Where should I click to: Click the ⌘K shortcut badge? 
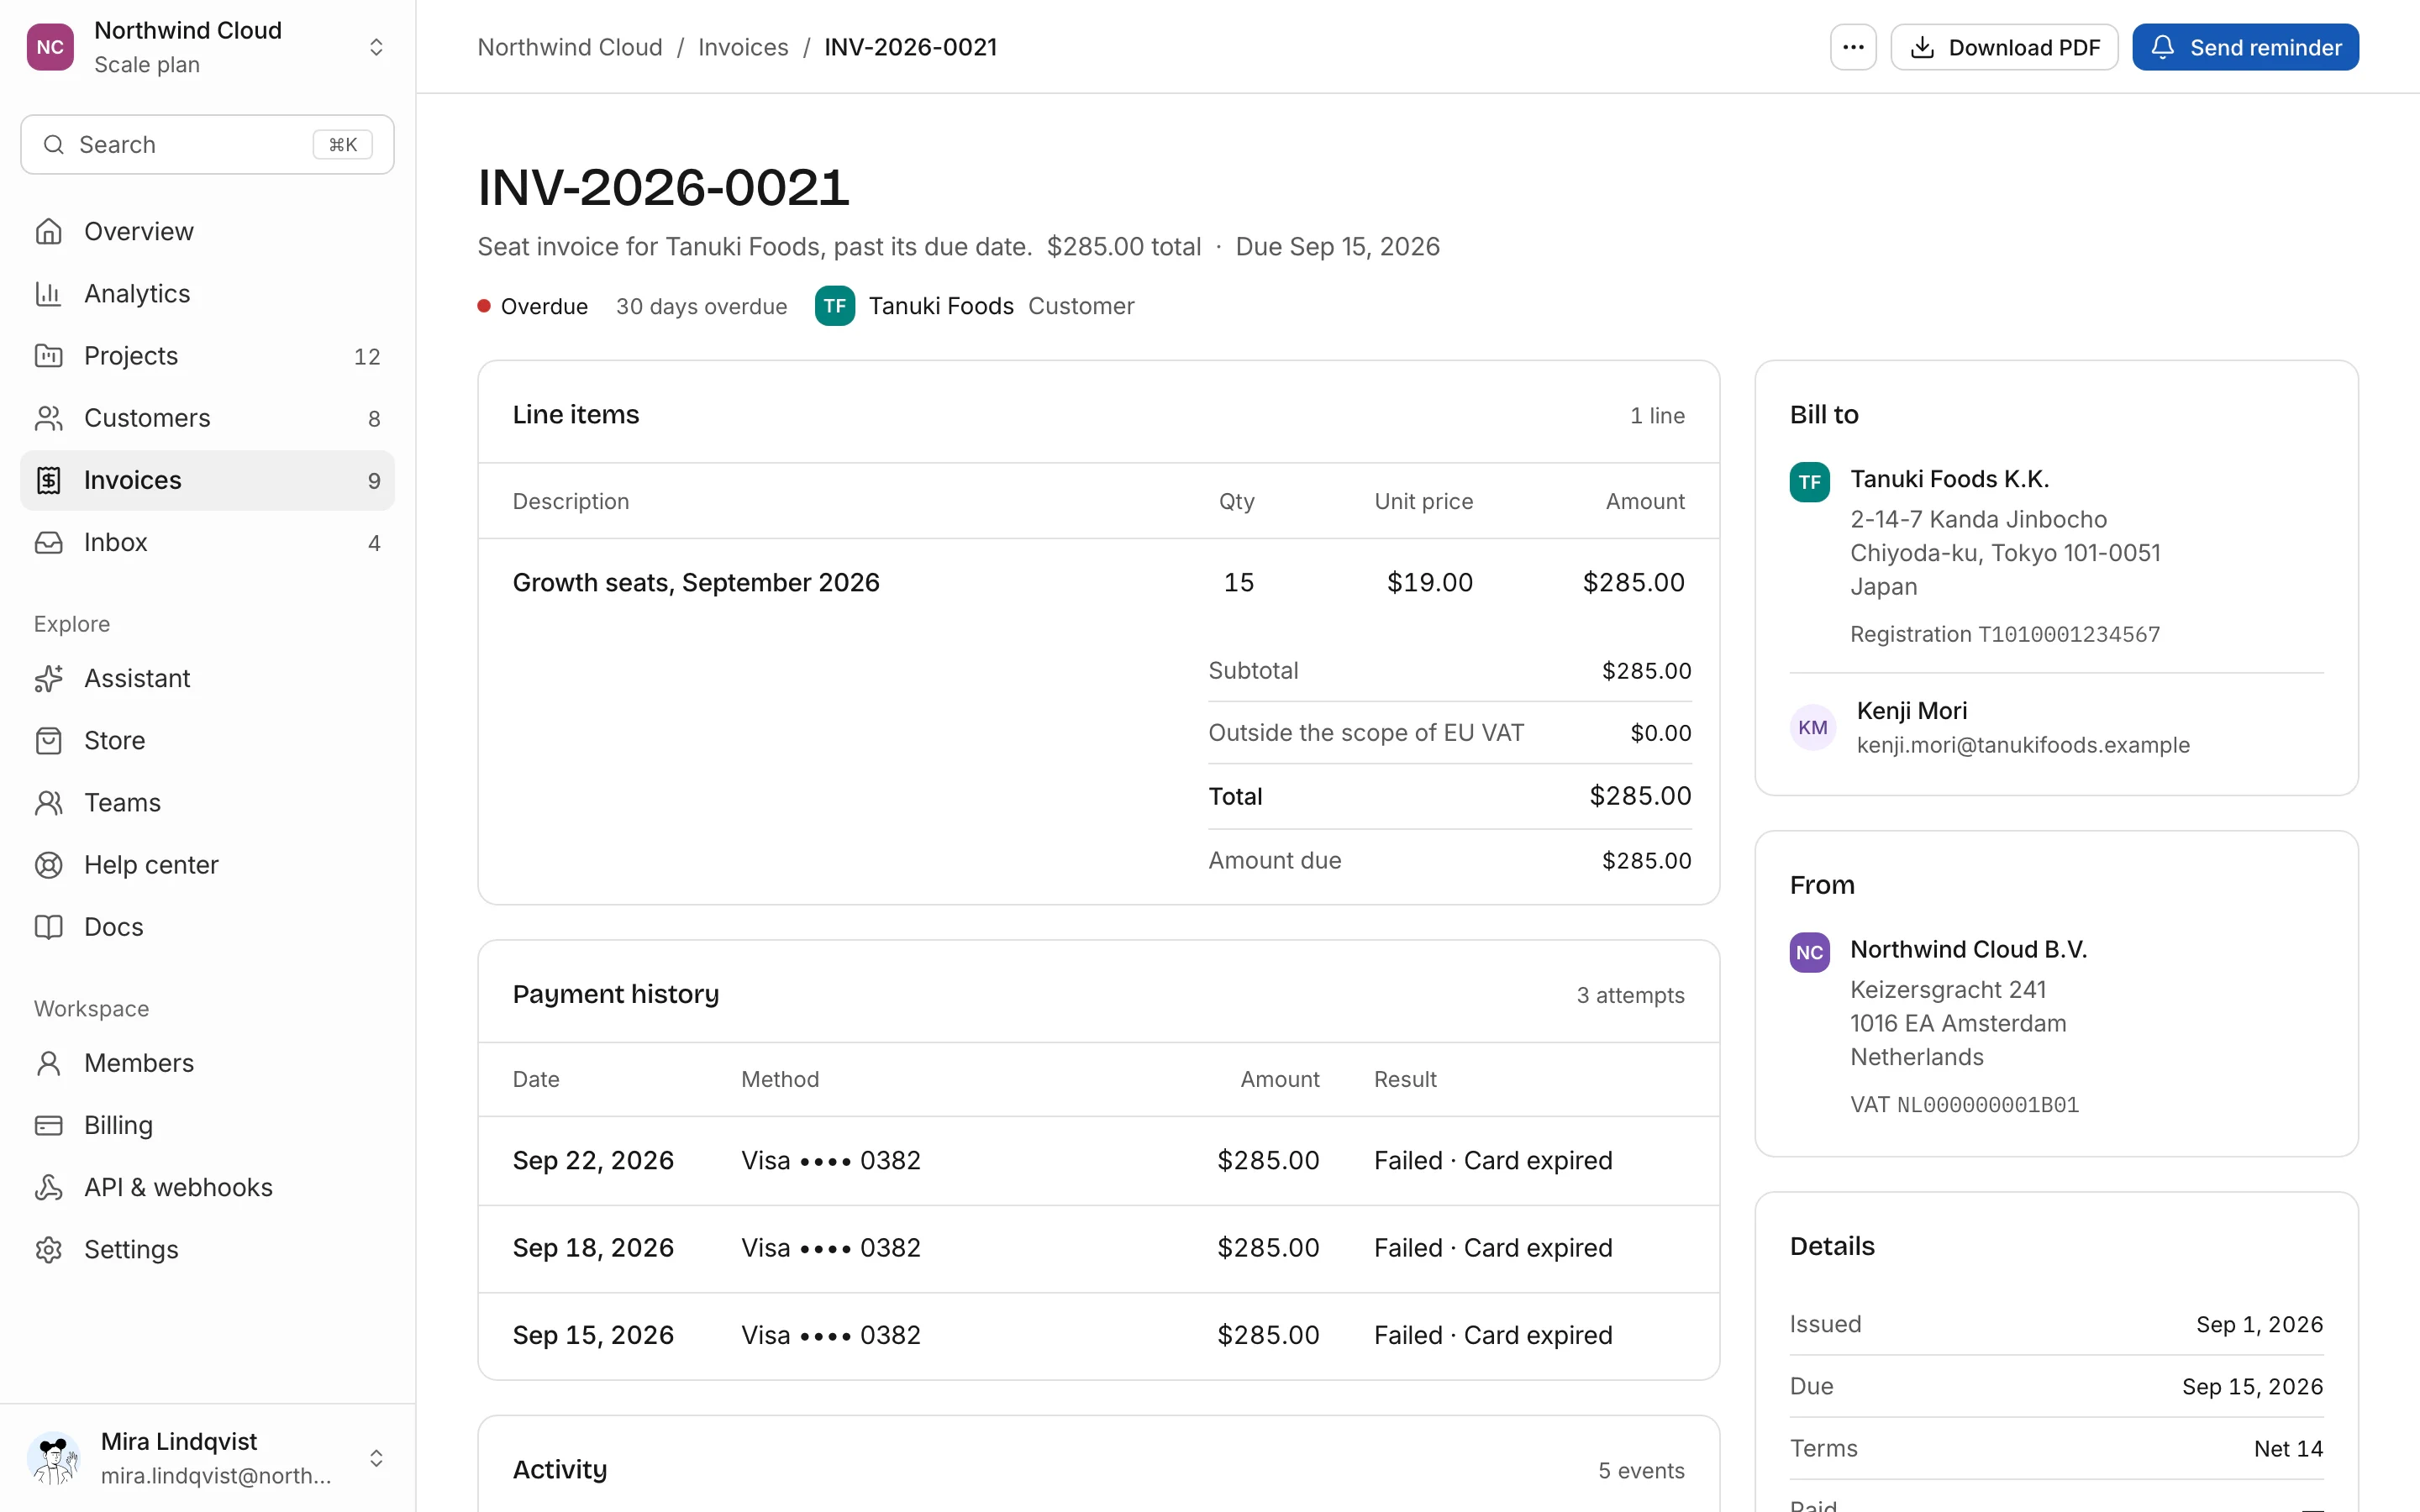(343, 145)
